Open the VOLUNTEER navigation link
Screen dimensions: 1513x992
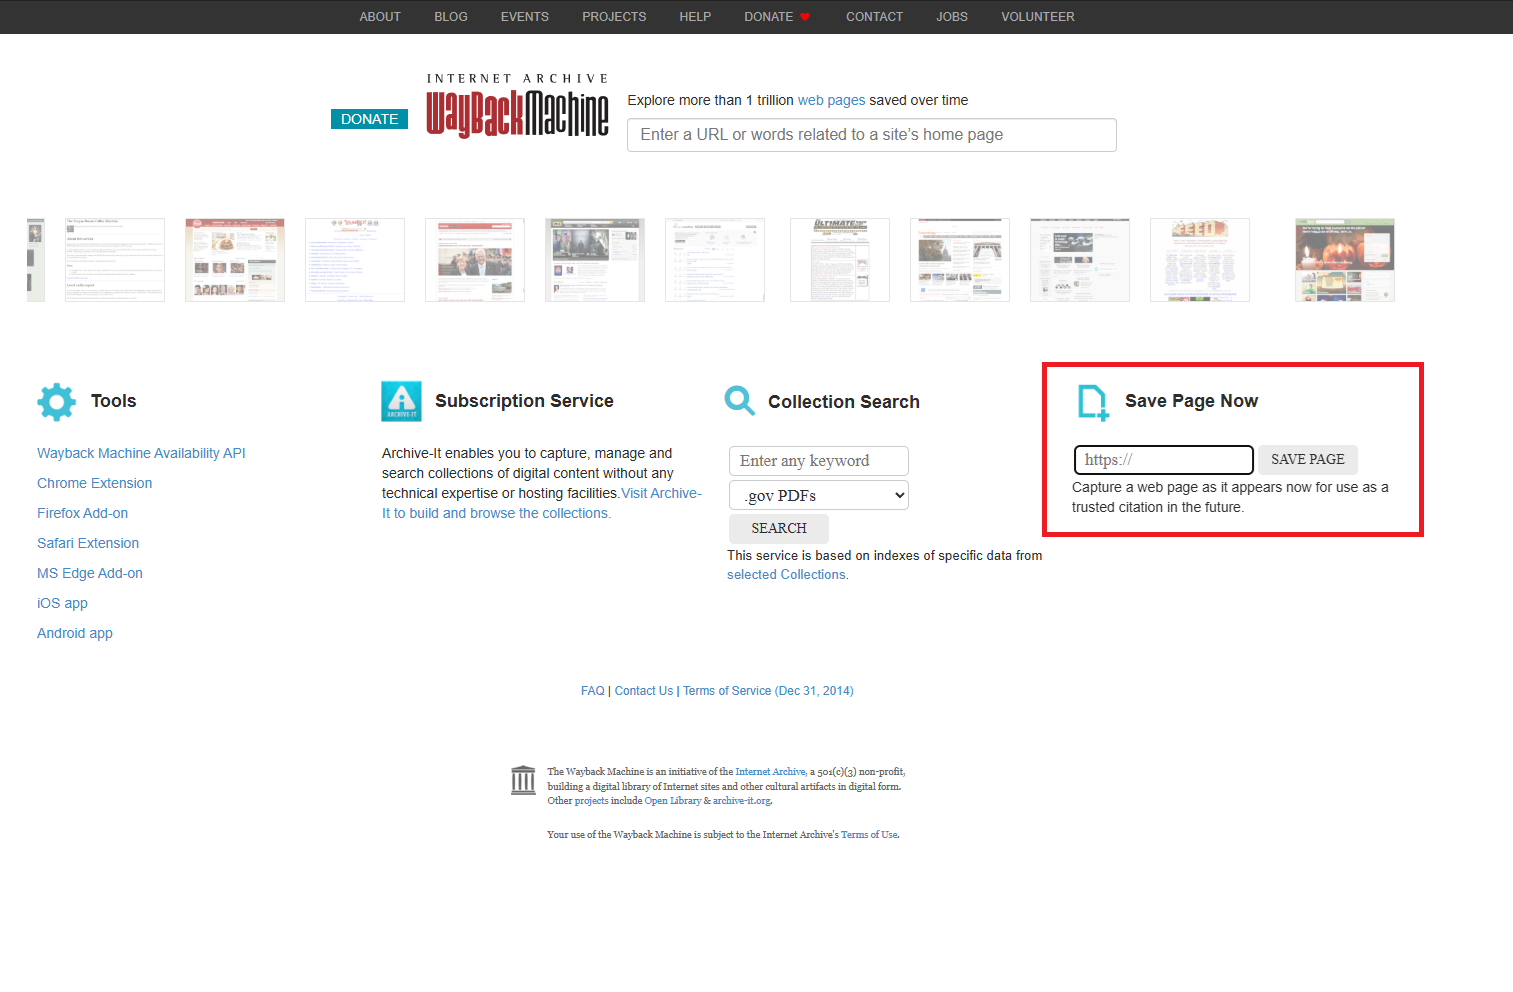click(1038, 17)
